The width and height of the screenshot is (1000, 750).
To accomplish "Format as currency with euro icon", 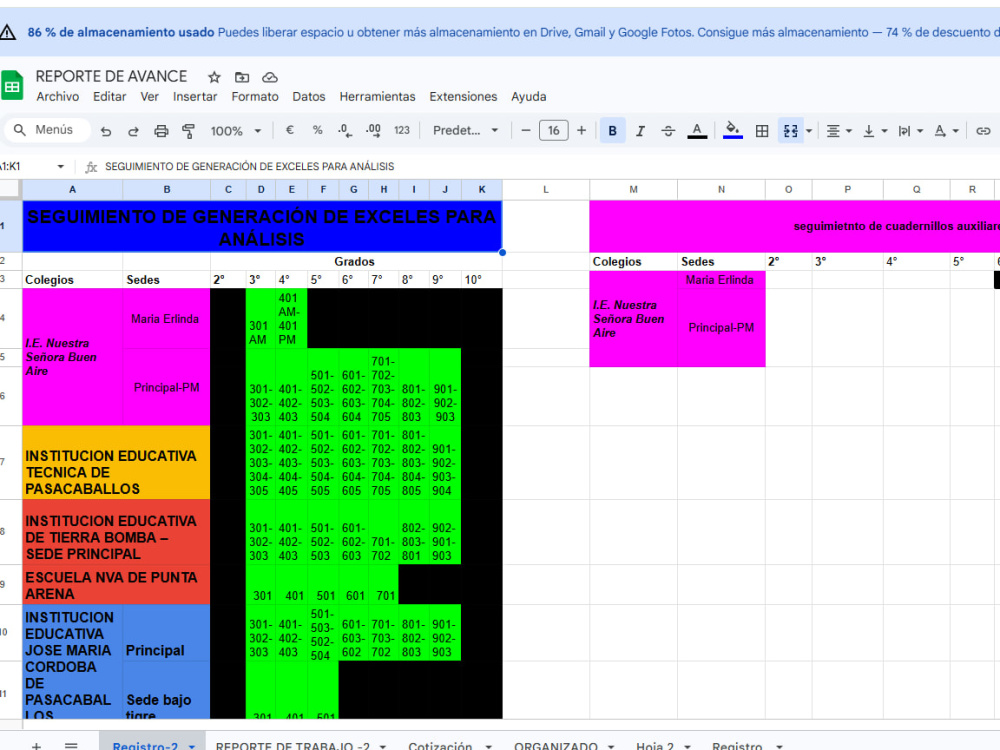I will [290, 130].
